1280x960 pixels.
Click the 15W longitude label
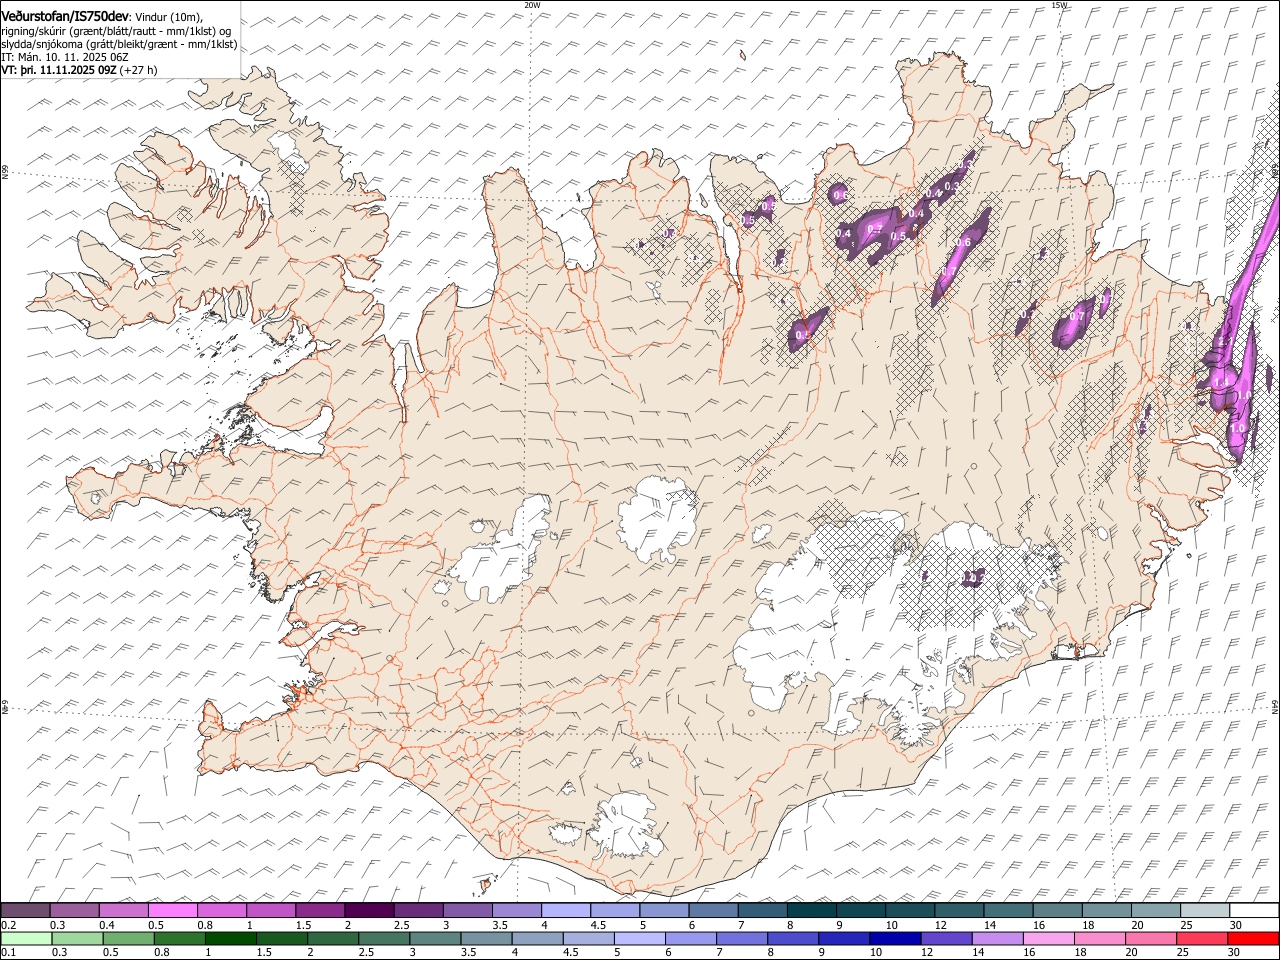click(x=1059, y=5)
